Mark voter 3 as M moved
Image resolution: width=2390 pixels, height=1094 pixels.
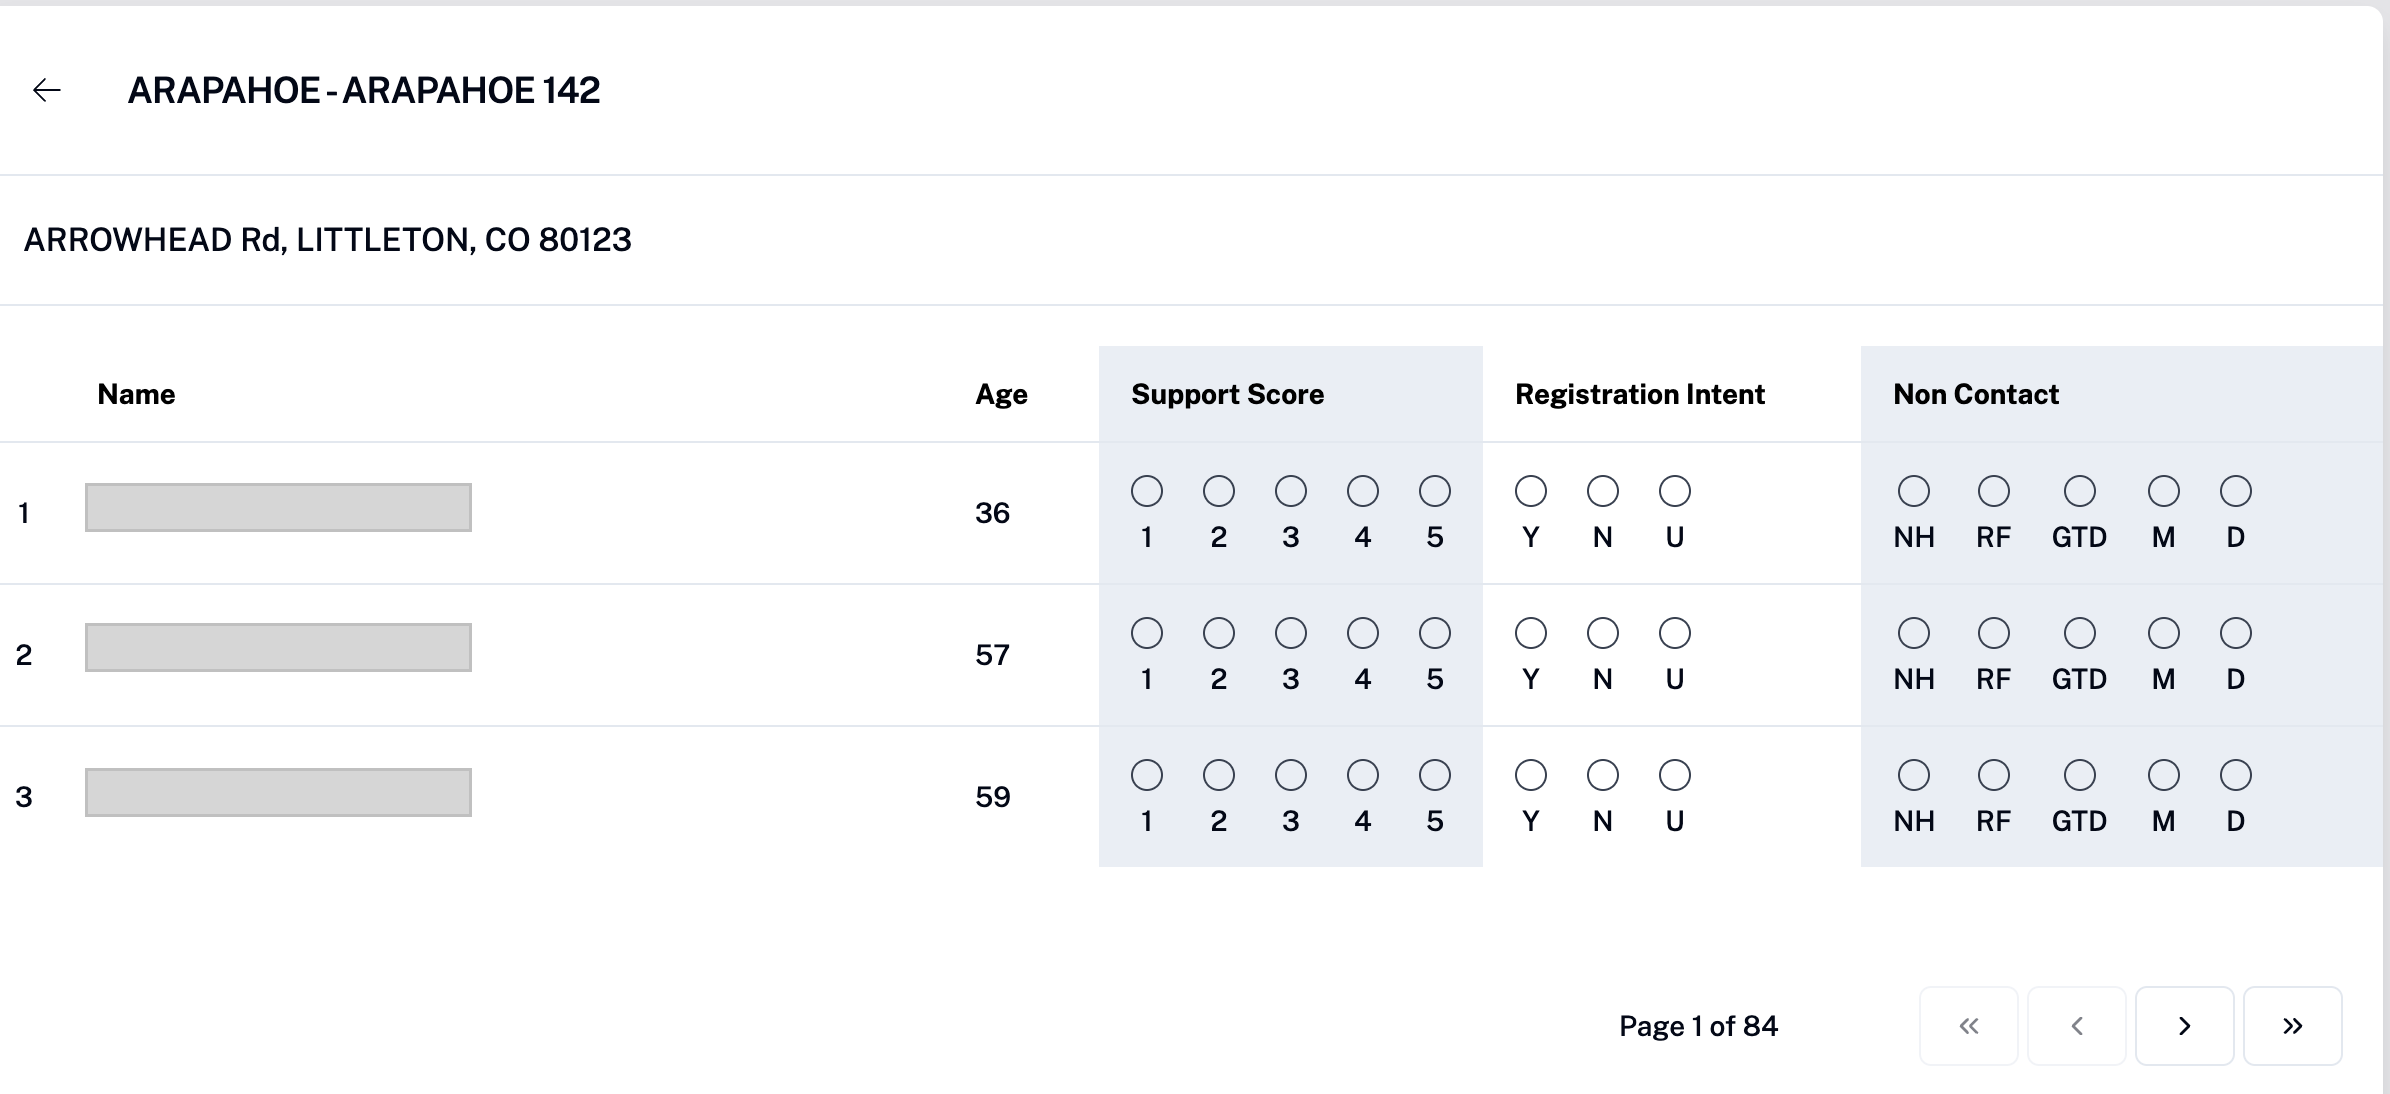click(x=2164, y=775)
